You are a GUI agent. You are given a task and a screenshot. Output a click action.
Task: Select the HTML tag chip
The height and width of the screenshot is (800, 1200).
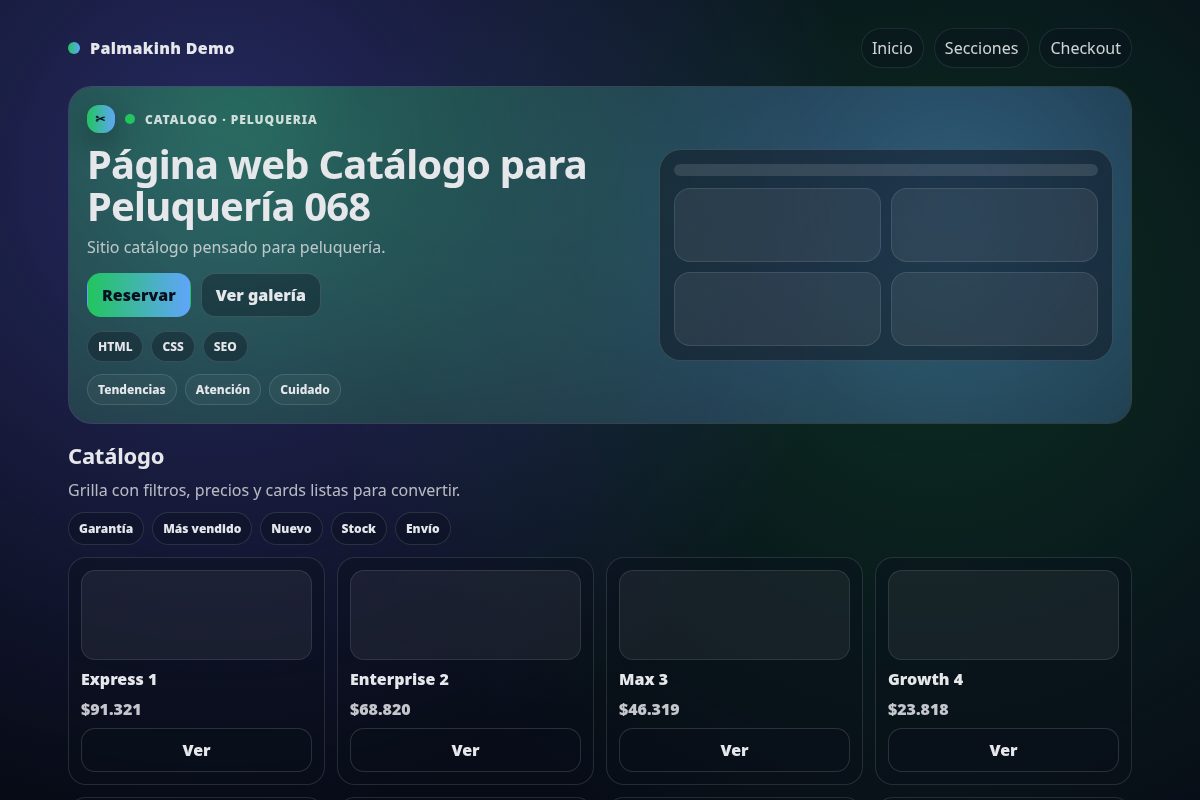pyautogui.click(x=114, y=346)
